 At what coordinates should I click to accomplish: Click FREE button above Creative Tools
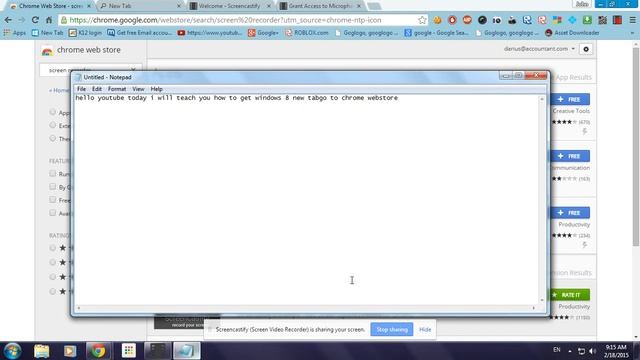tap(569, 99)
